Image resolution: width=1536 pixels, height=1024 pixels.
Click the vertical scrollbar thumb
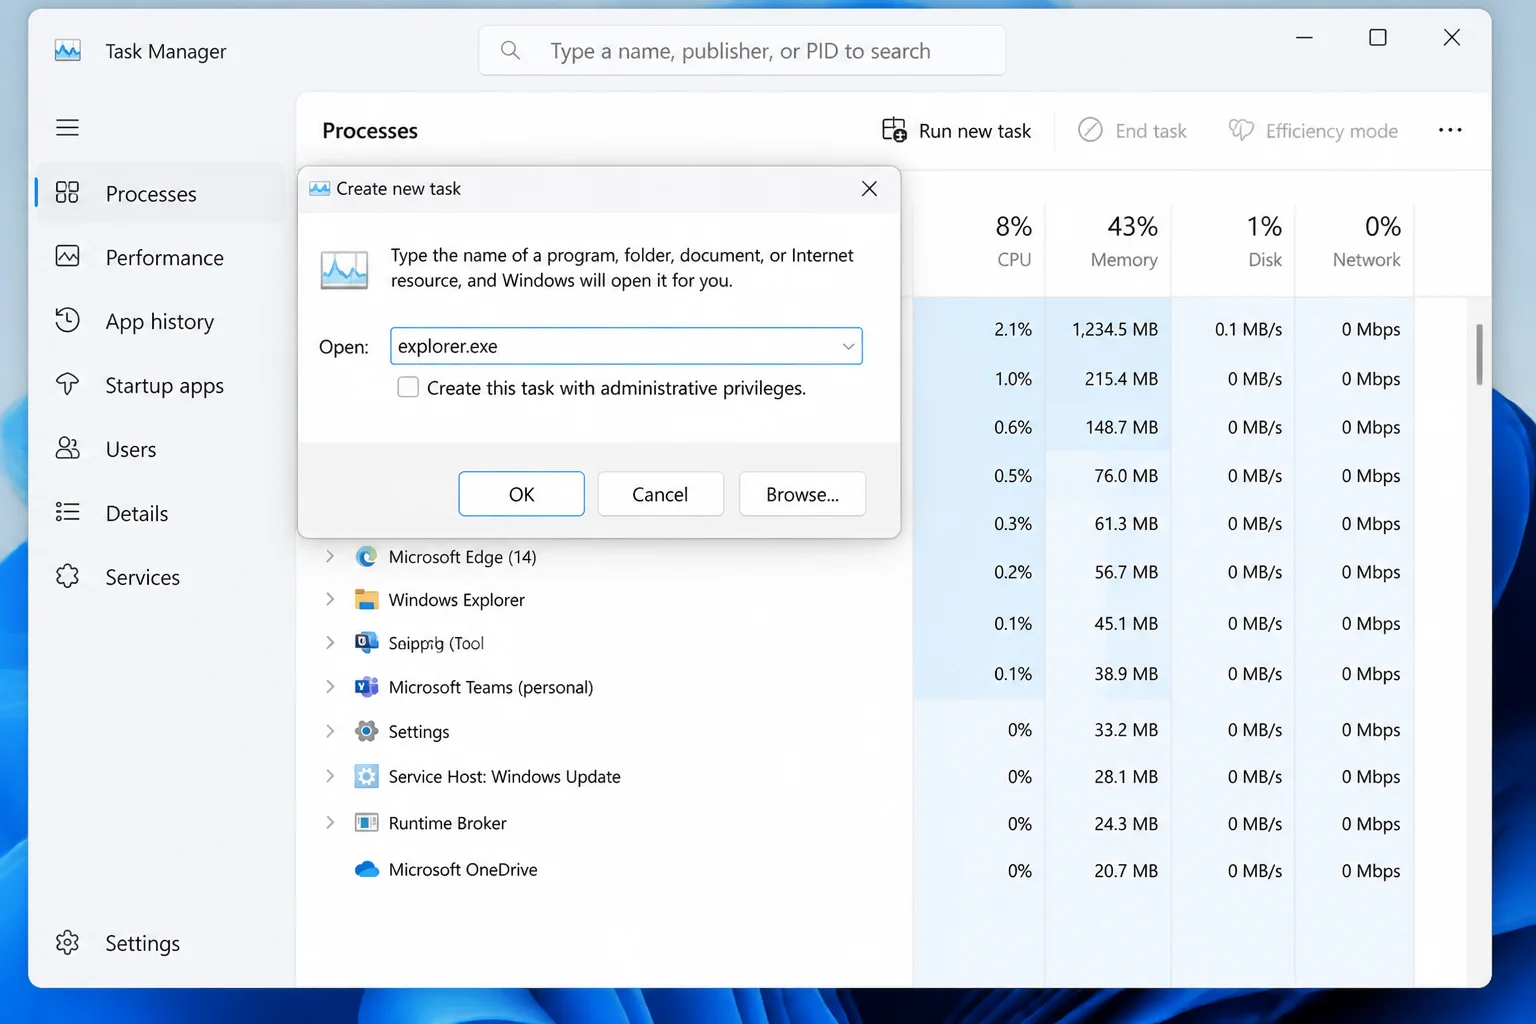point(1479,354)
